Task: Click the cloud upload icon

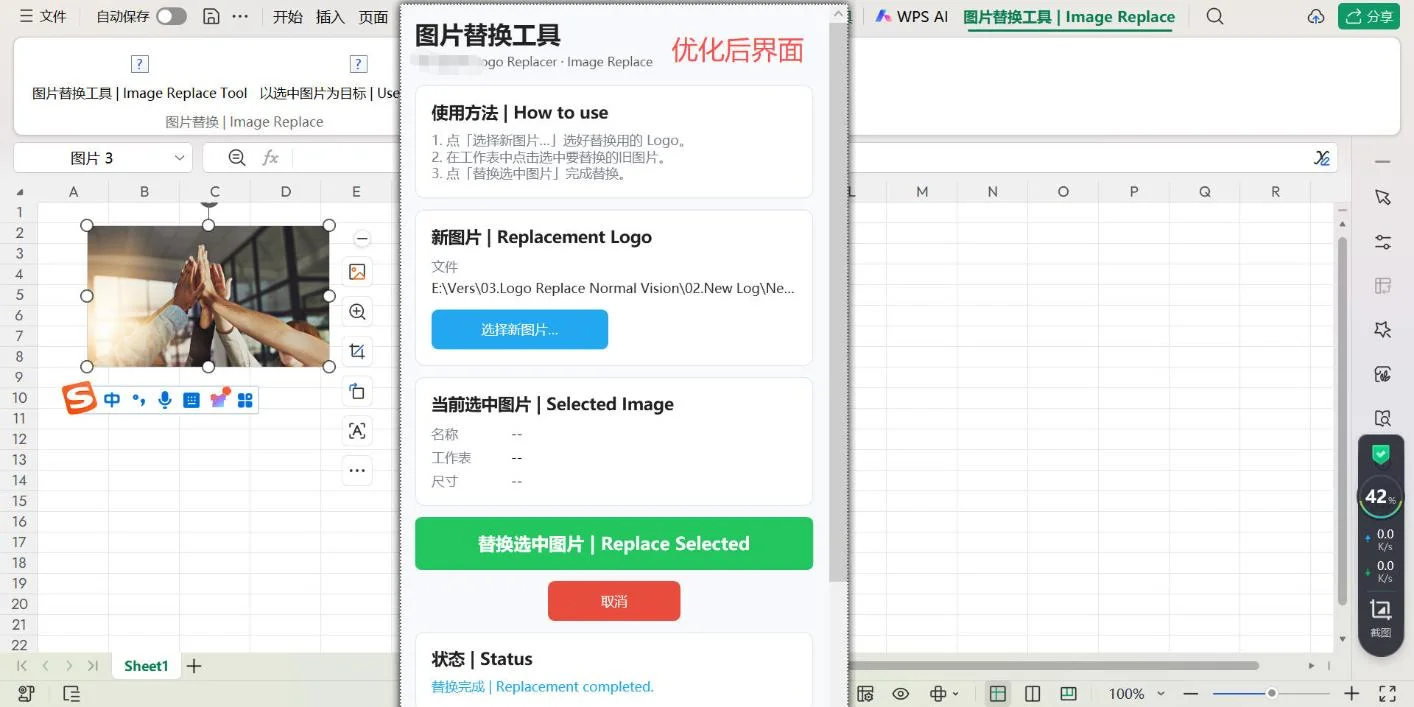Action: tap(1316, 17)
